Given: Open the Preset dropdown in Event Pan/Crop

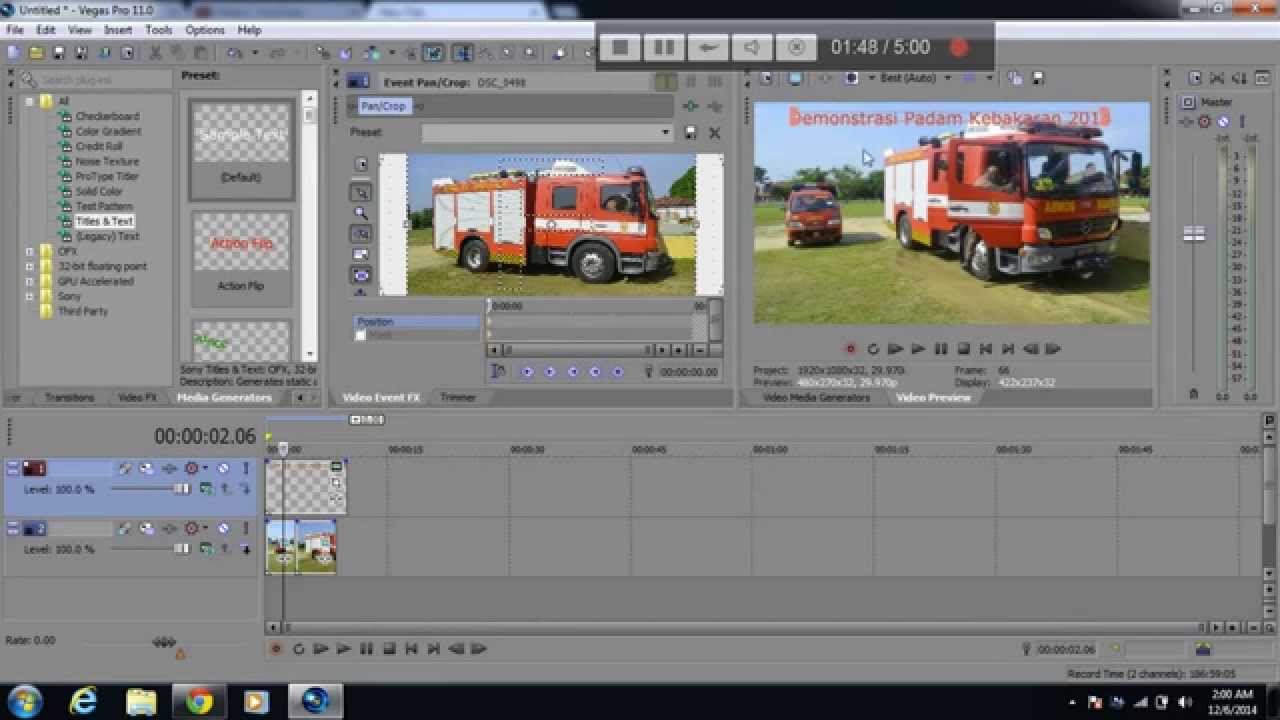Looking at the screenshot, I should [x=665, y=132].
